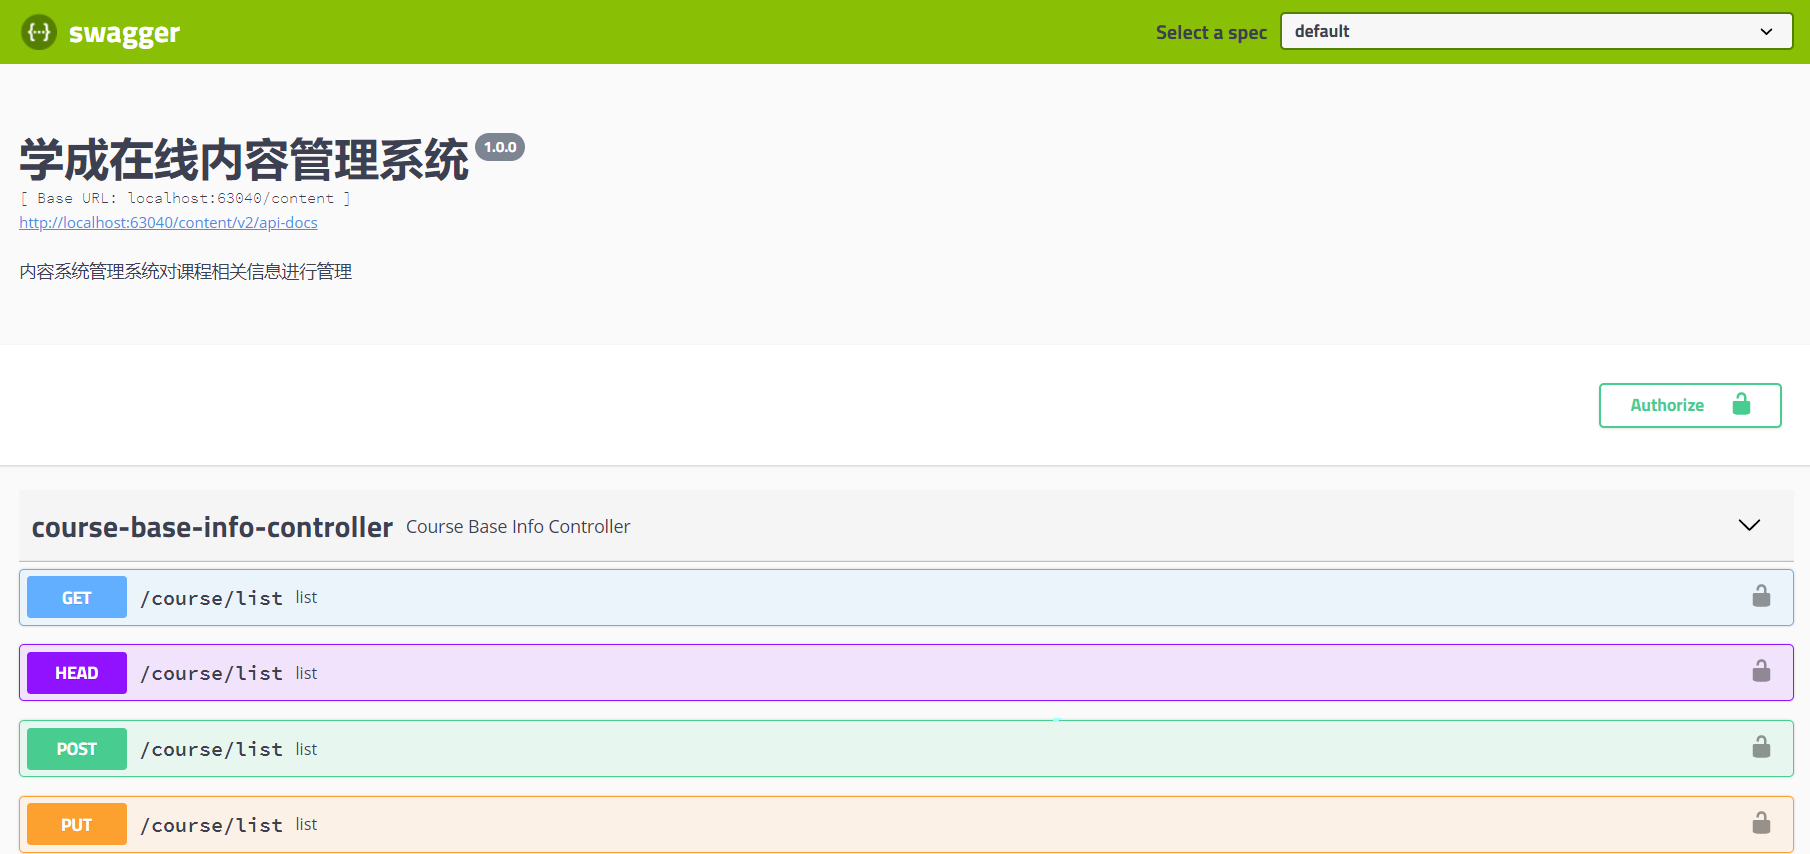Click the api-docs URL link

coord(168,222)
